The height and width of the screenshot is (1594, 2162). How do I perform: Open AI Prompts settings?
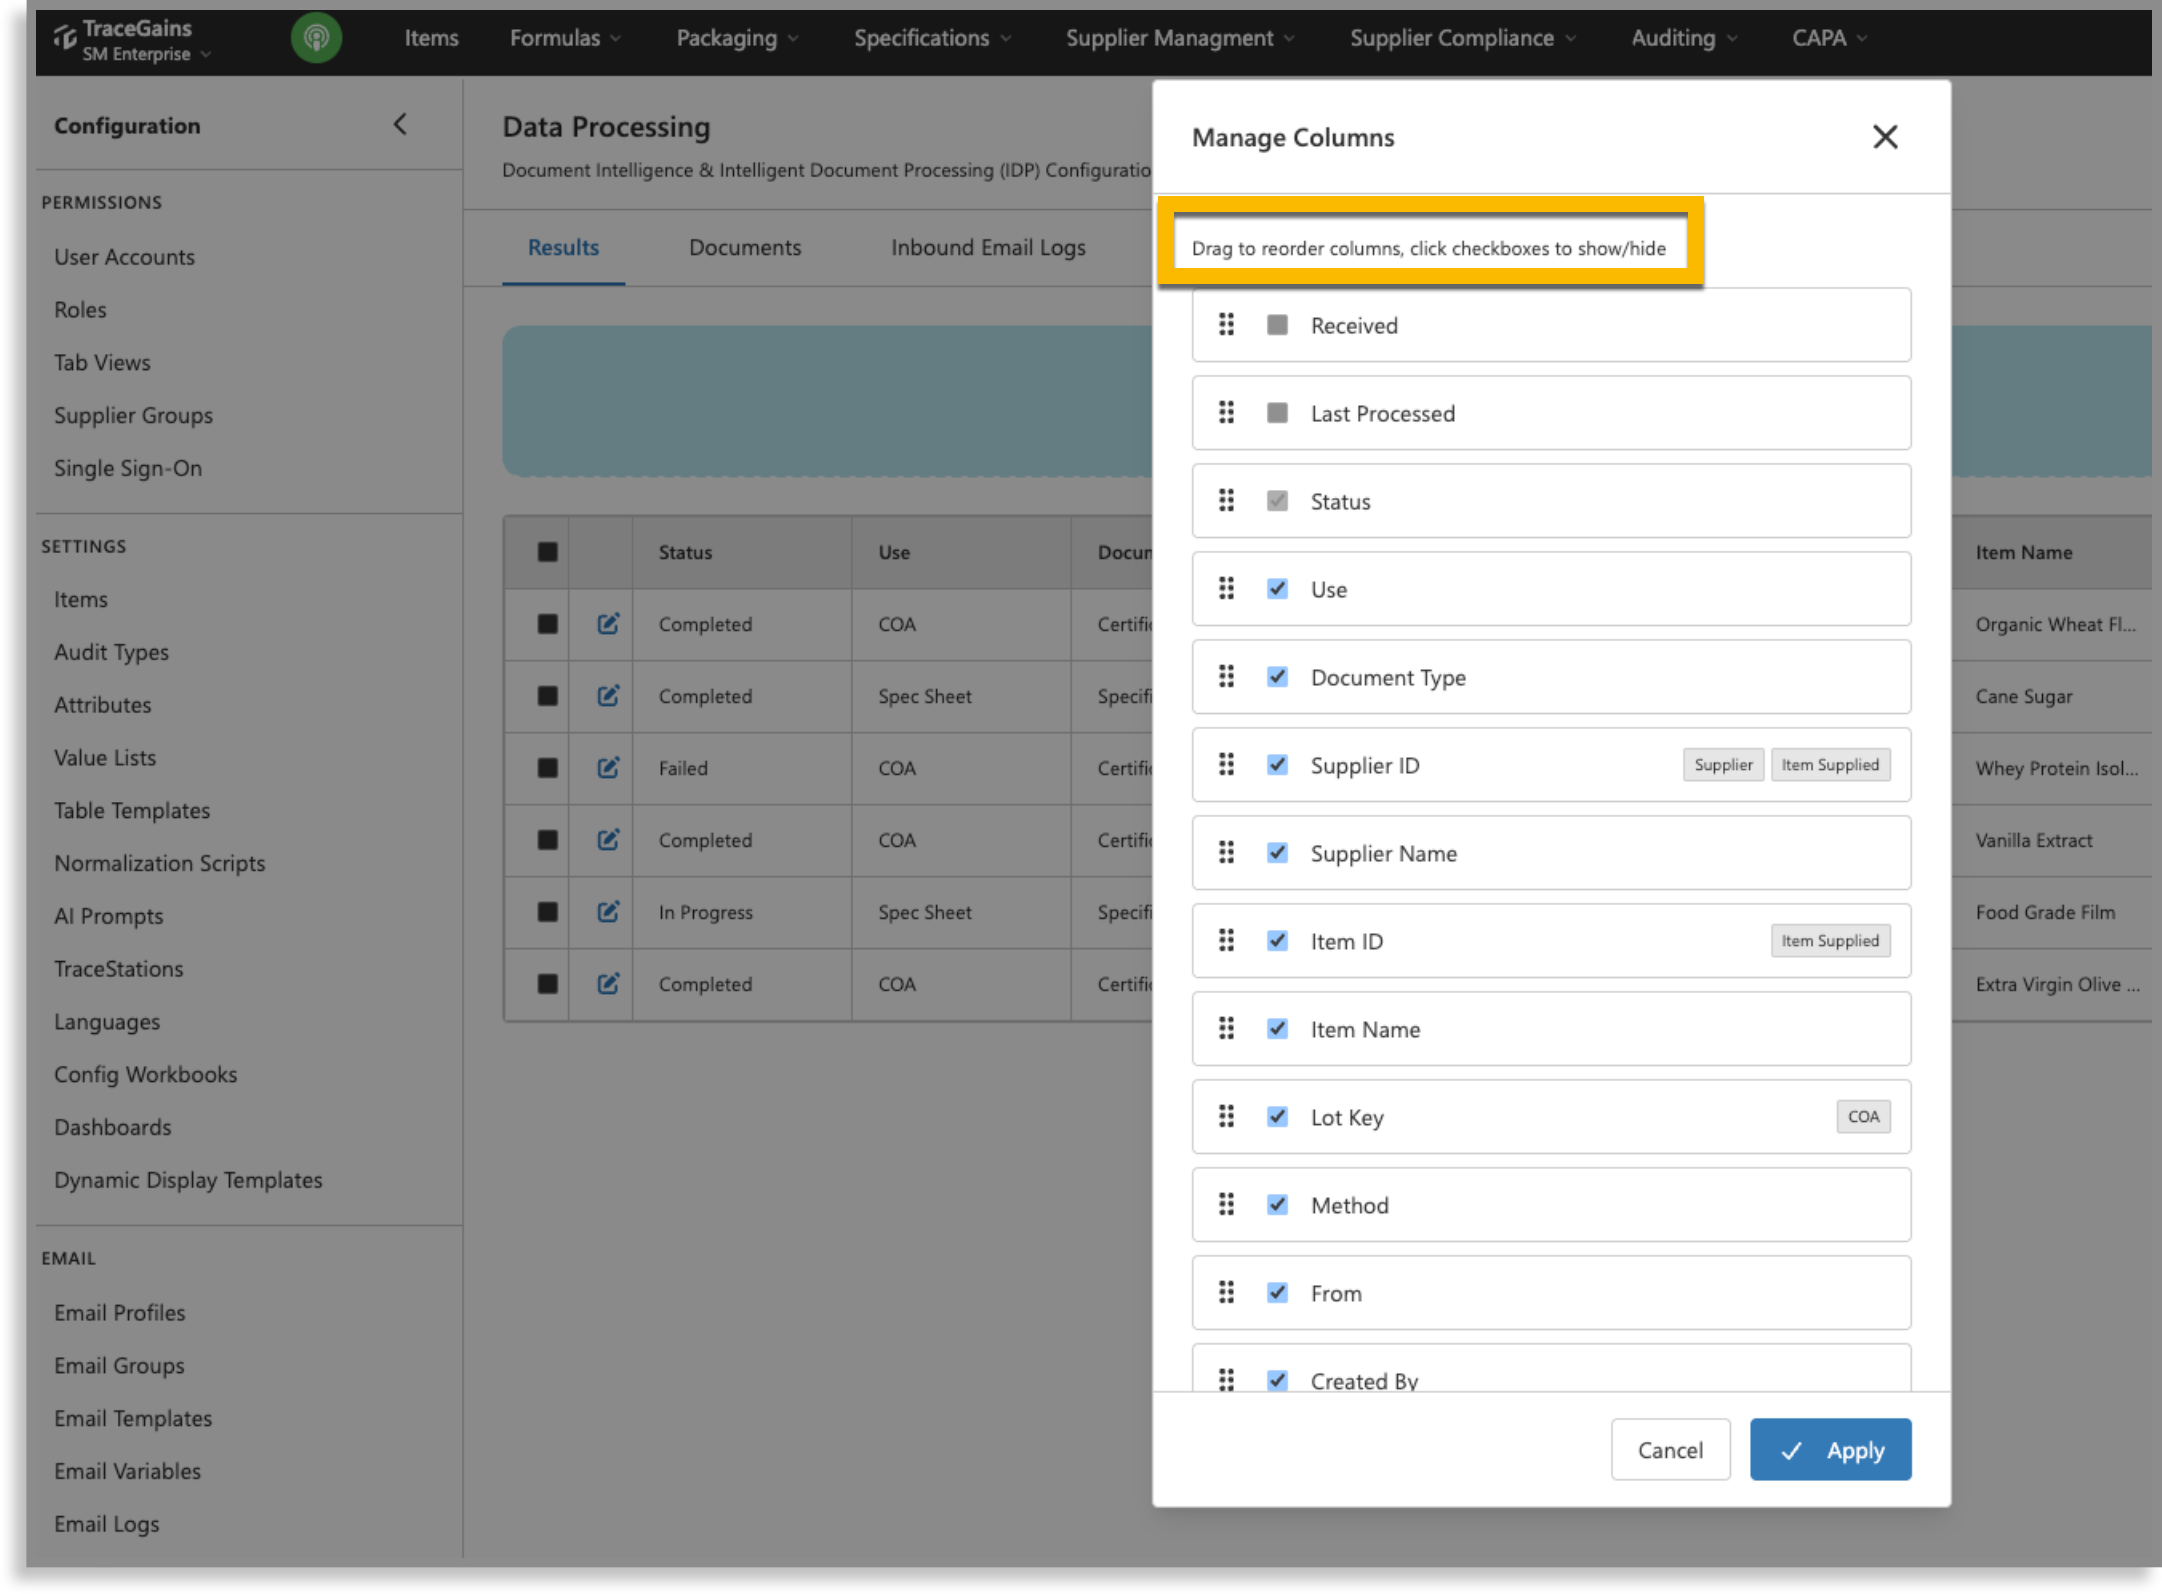[108, 916]
